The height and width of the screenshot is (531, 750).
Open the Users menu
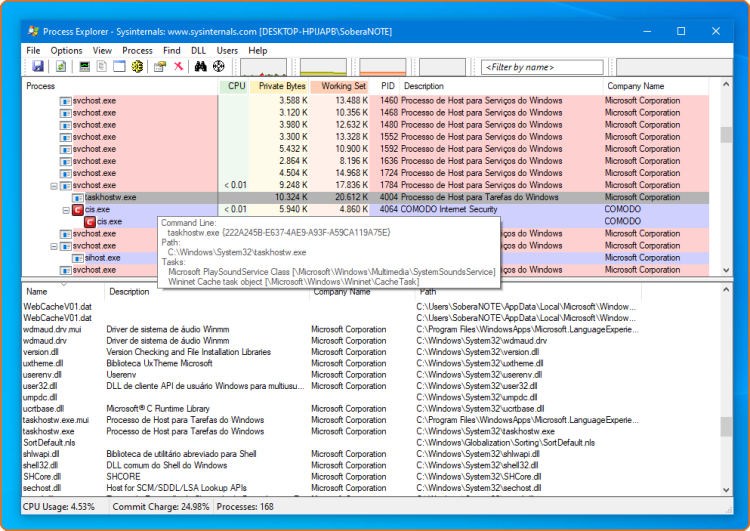(x=227, y=50)
